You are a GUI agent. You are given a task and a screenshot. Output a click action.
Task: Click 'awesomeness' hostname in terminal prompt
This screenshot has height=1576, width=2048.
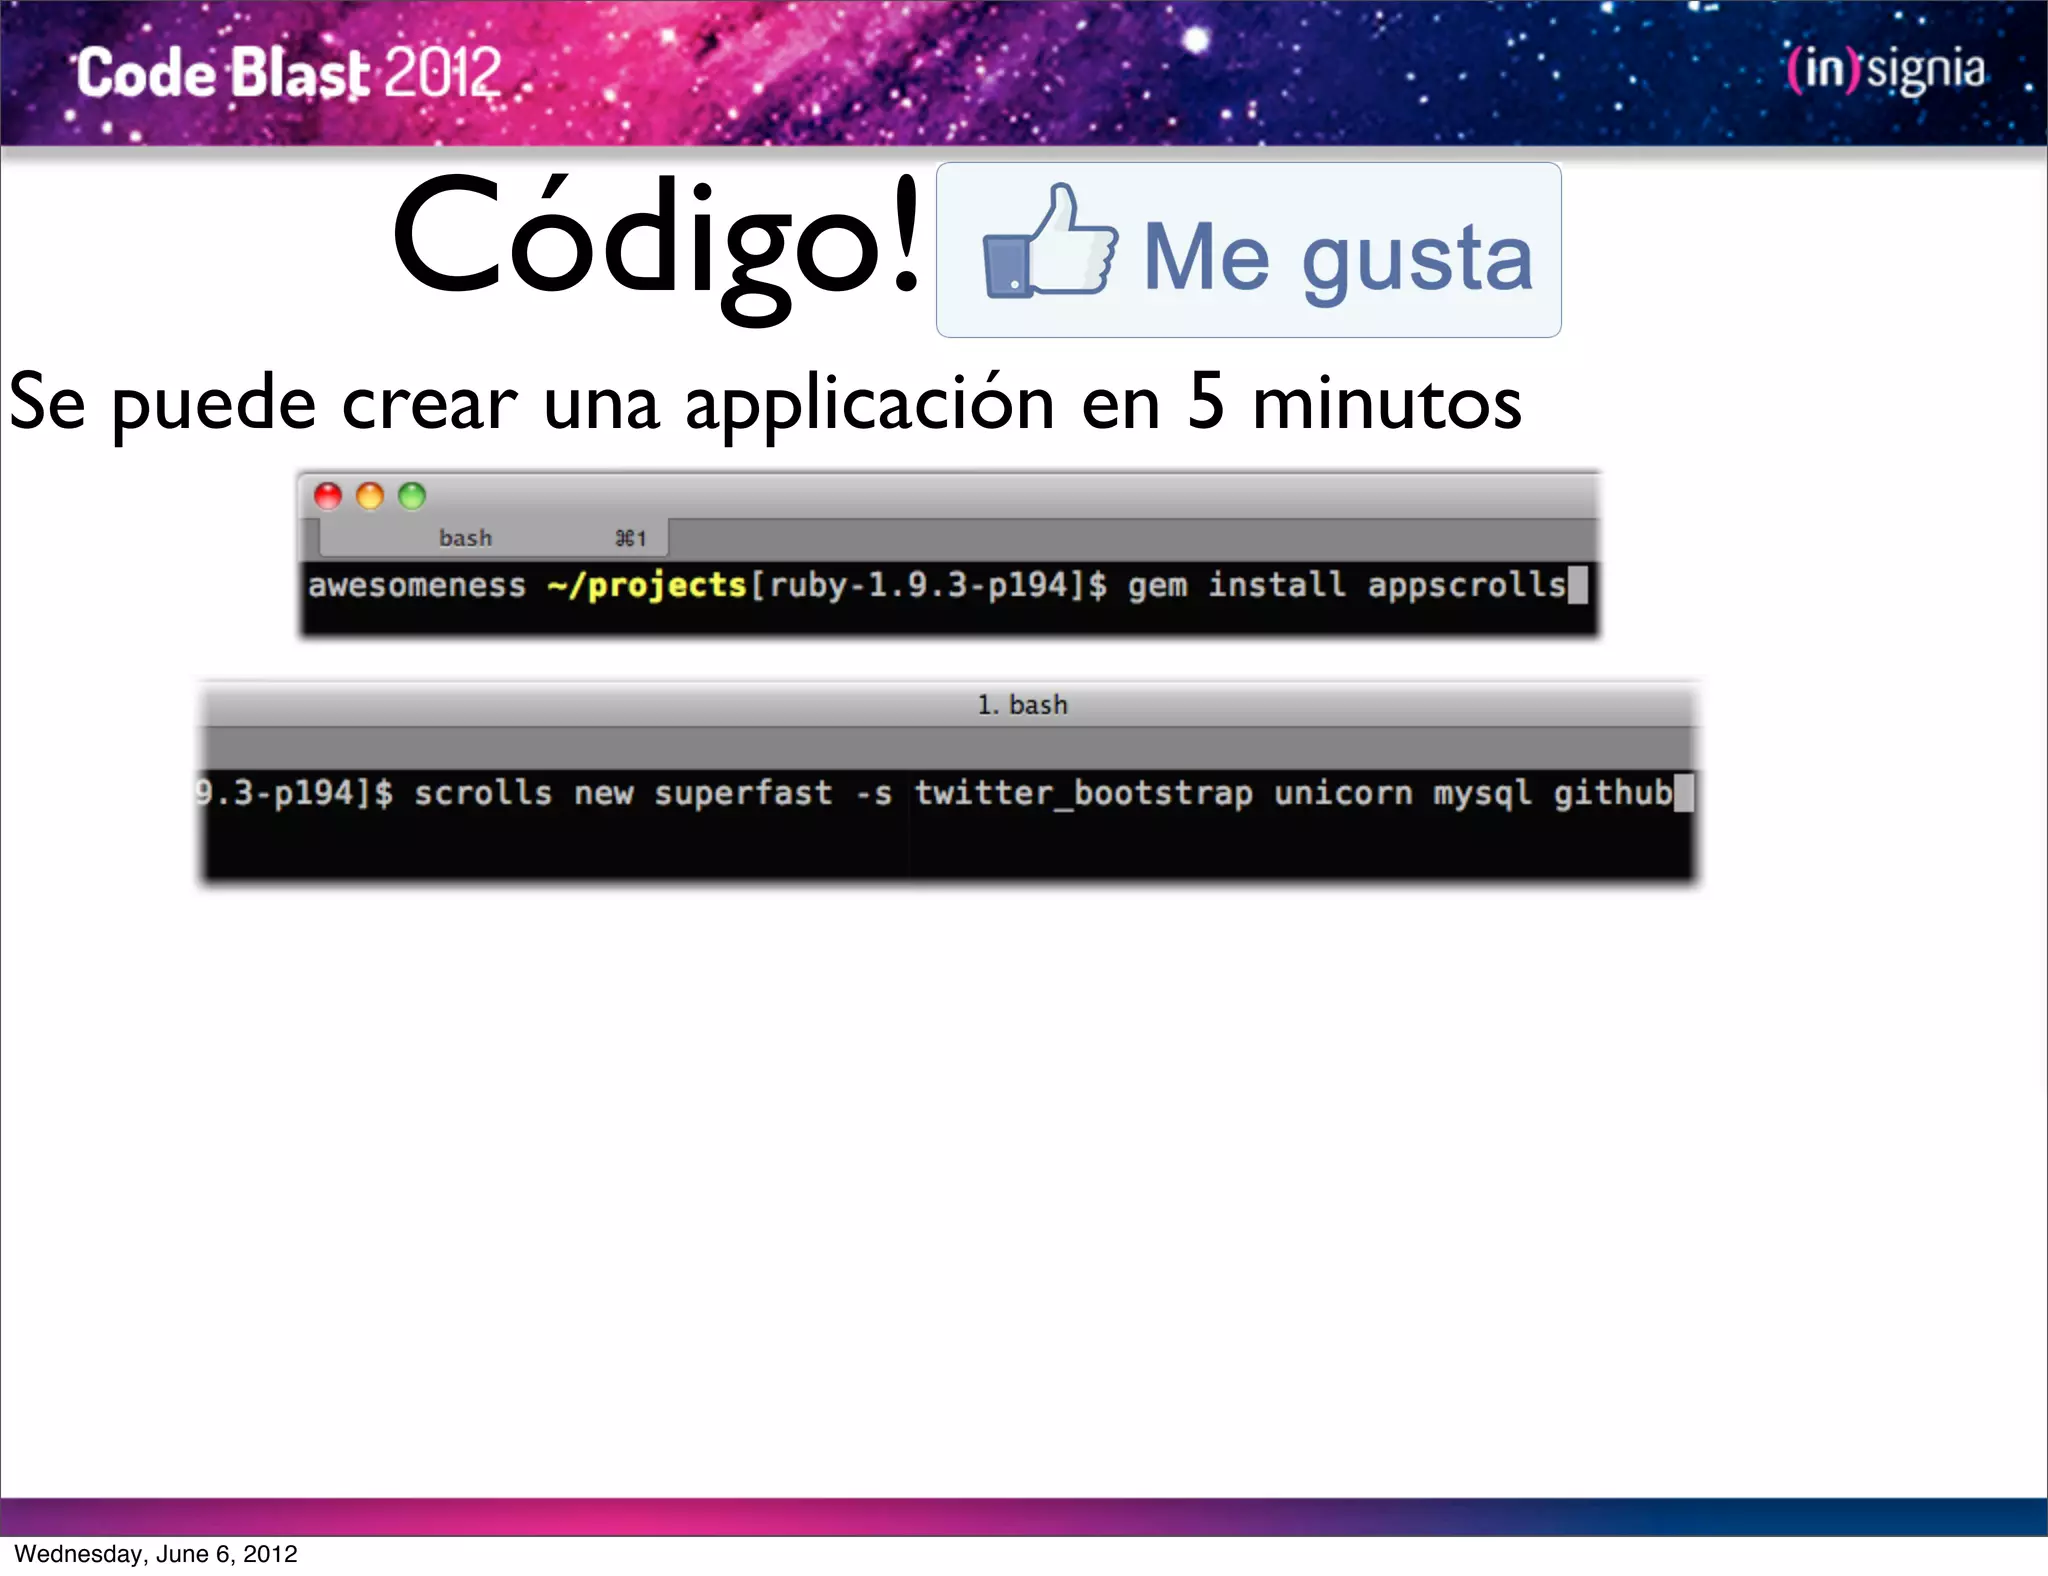417,586
